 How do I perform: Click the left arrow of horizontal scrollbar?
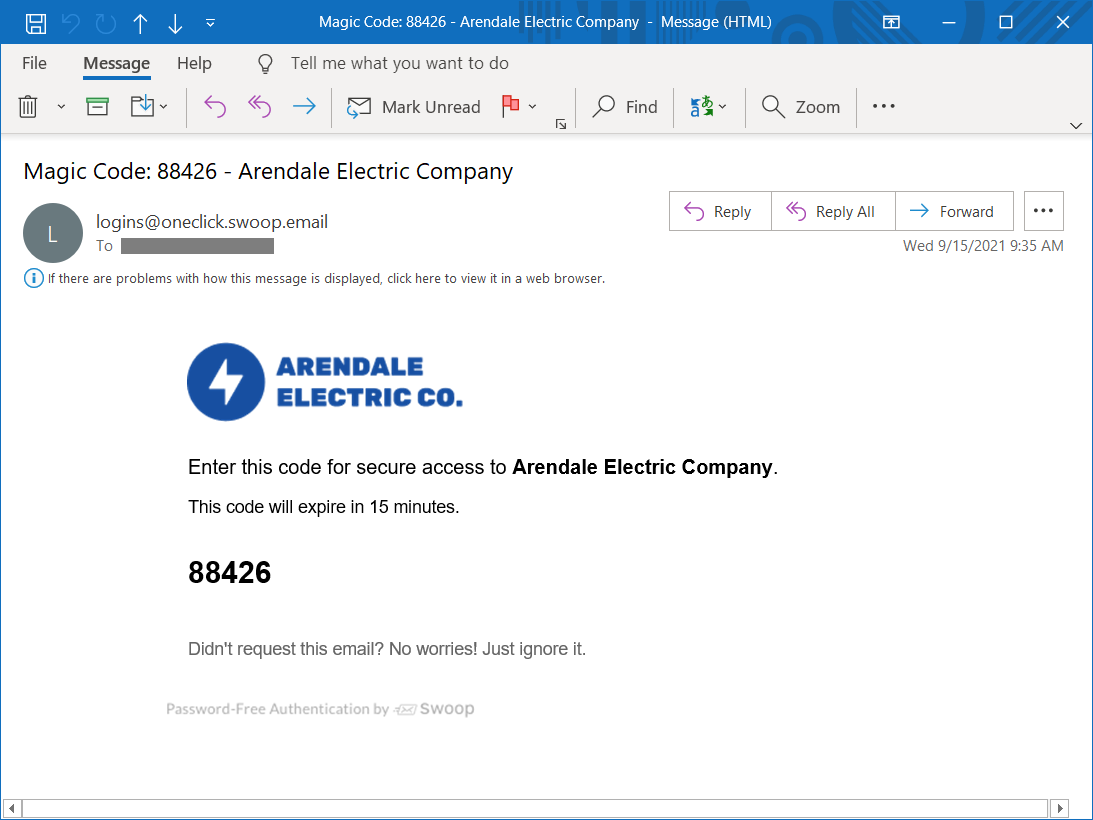[11, 809]
